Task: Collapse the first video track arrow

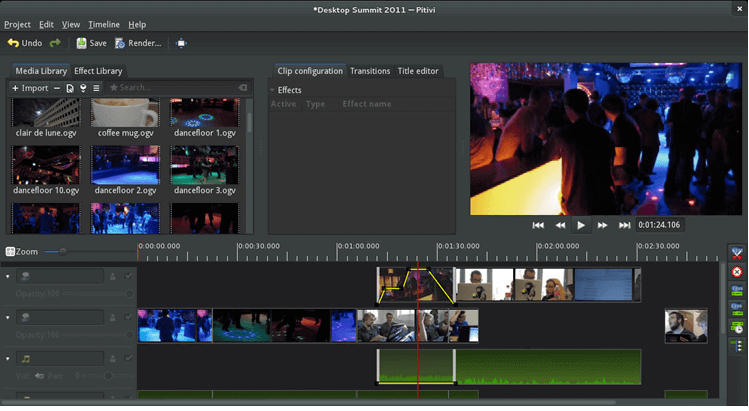Action: tap(8, 276)
